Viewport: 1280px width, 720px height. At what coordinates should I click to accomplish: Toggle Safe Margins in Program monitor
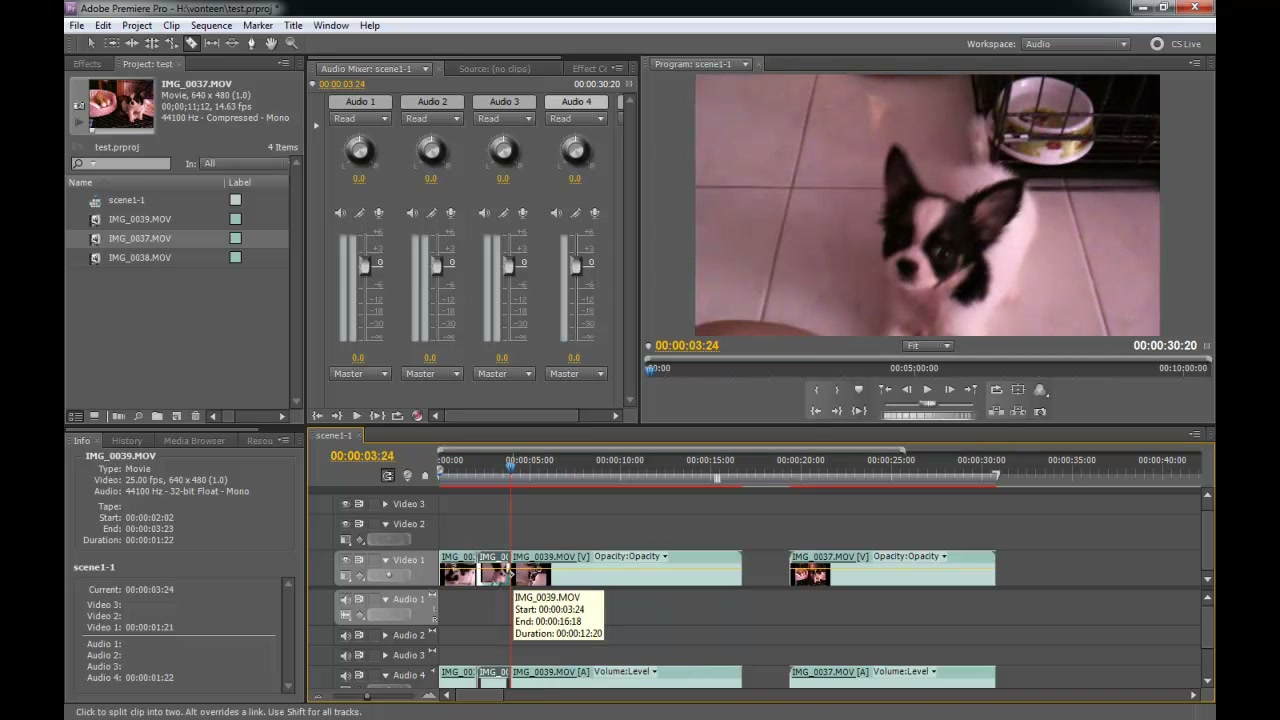click(1018, 390)
